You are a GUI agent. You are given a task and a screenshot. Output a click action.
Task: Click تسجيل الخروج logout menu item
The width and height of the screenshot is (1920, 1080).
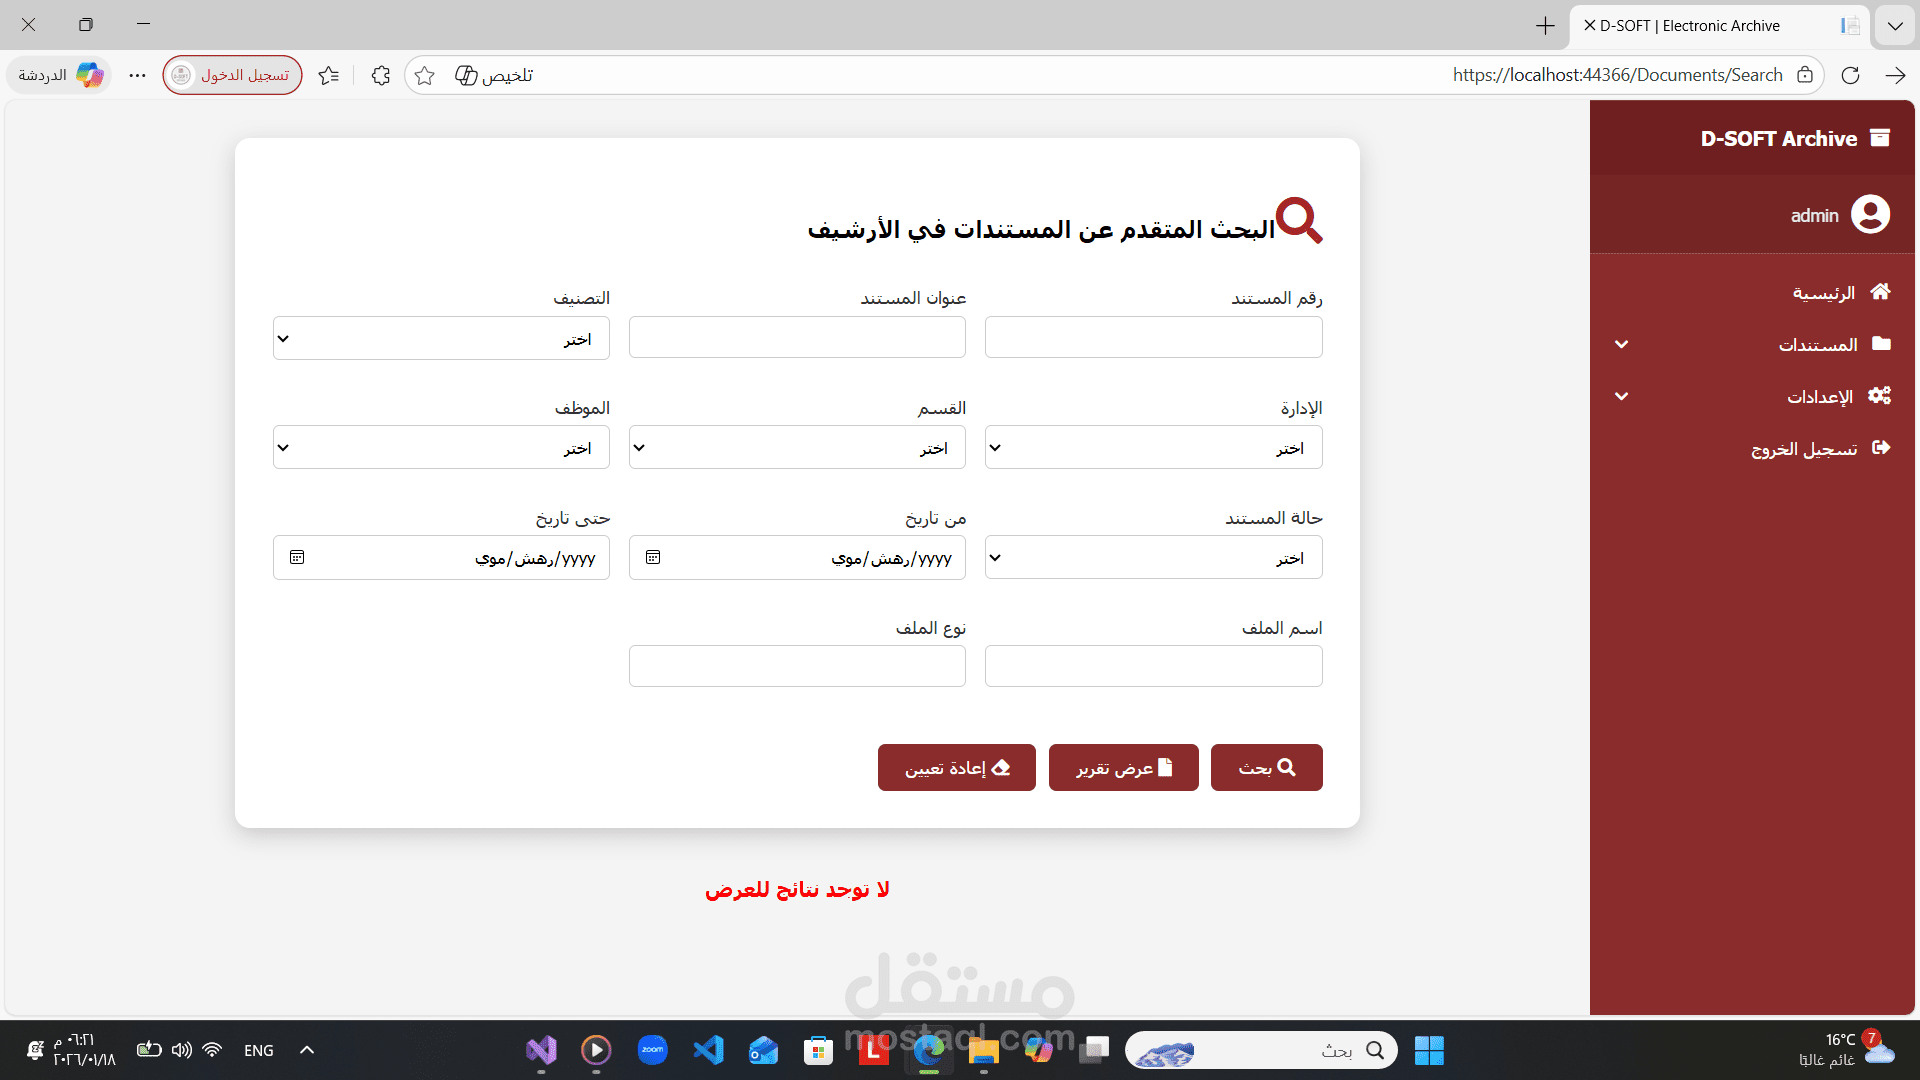click(1805, 448)
